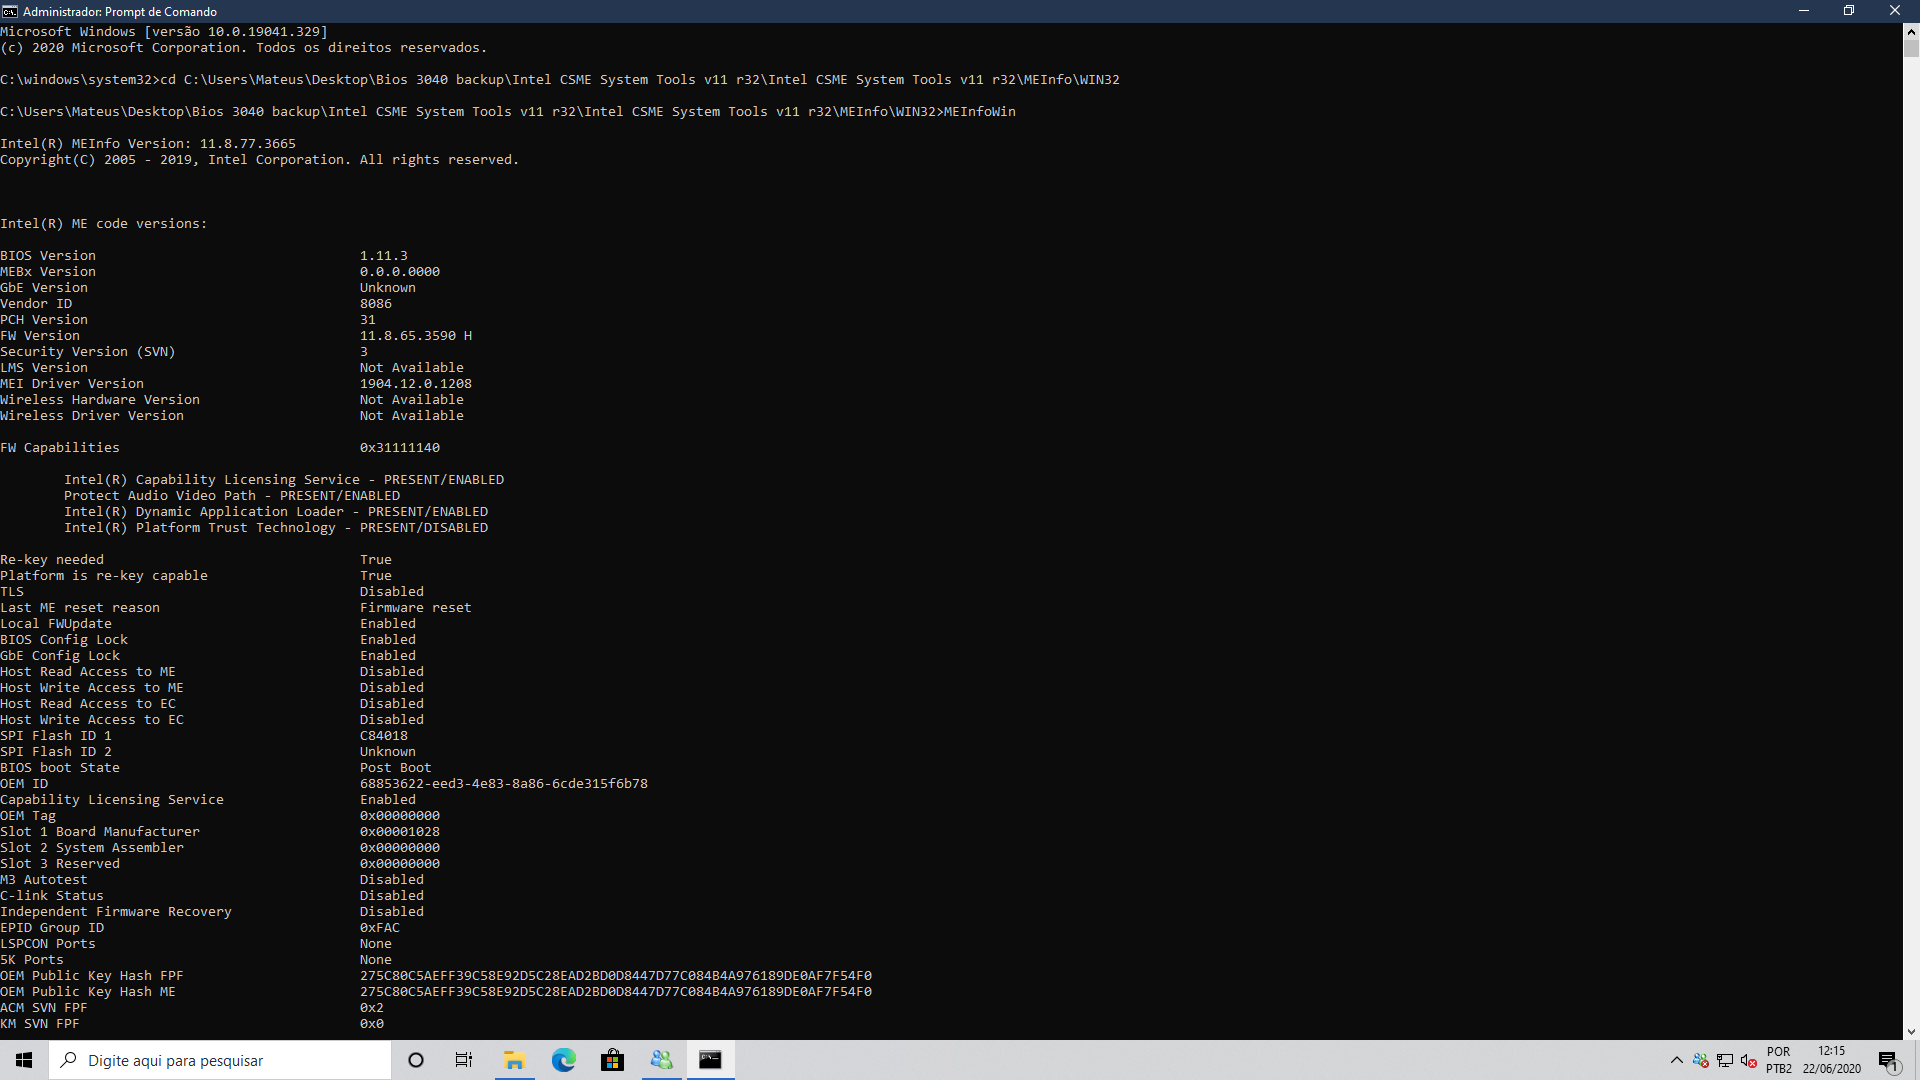Screen dimensions: 1920x1080
Task: Click the Platform Trust Technology PRESENT/DISABLED line
Action: click(276, 528)
